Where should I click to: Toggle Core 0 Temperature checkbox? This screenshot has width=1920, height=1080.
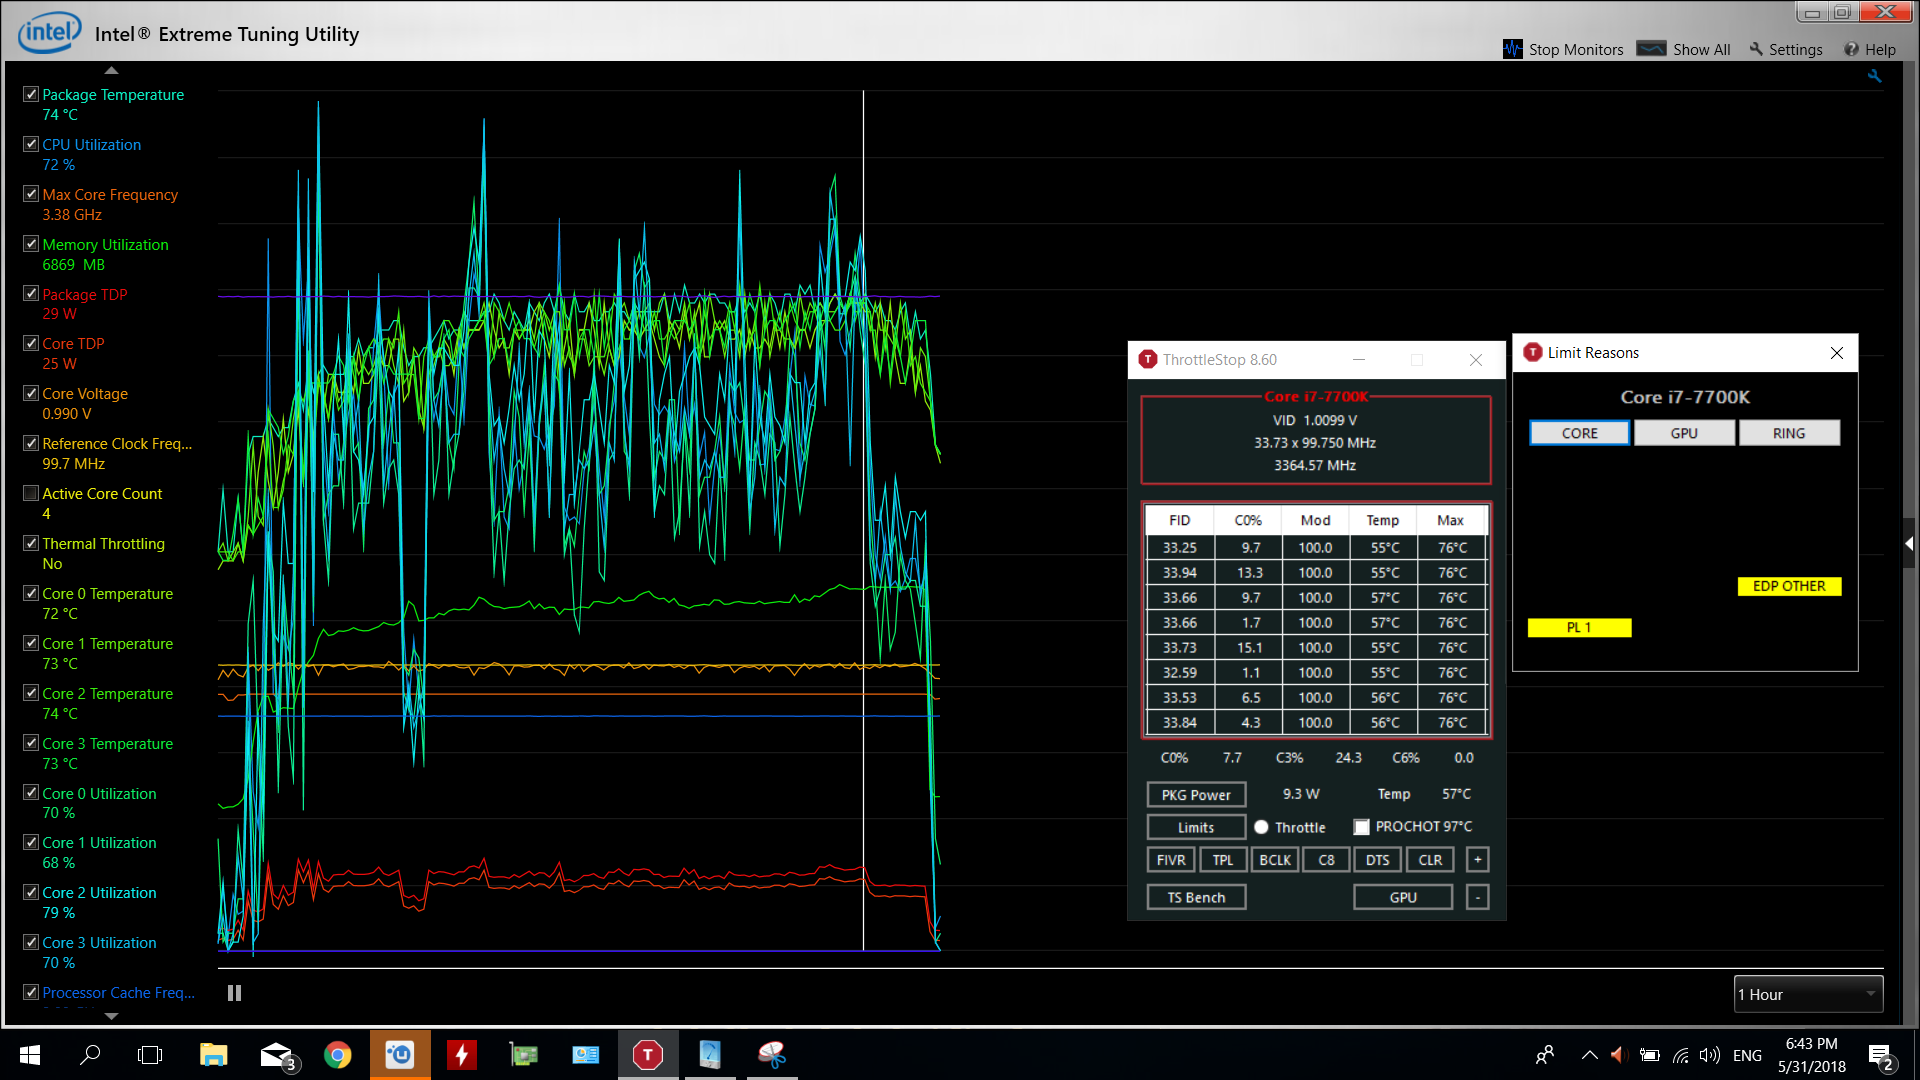click(31, 593)
